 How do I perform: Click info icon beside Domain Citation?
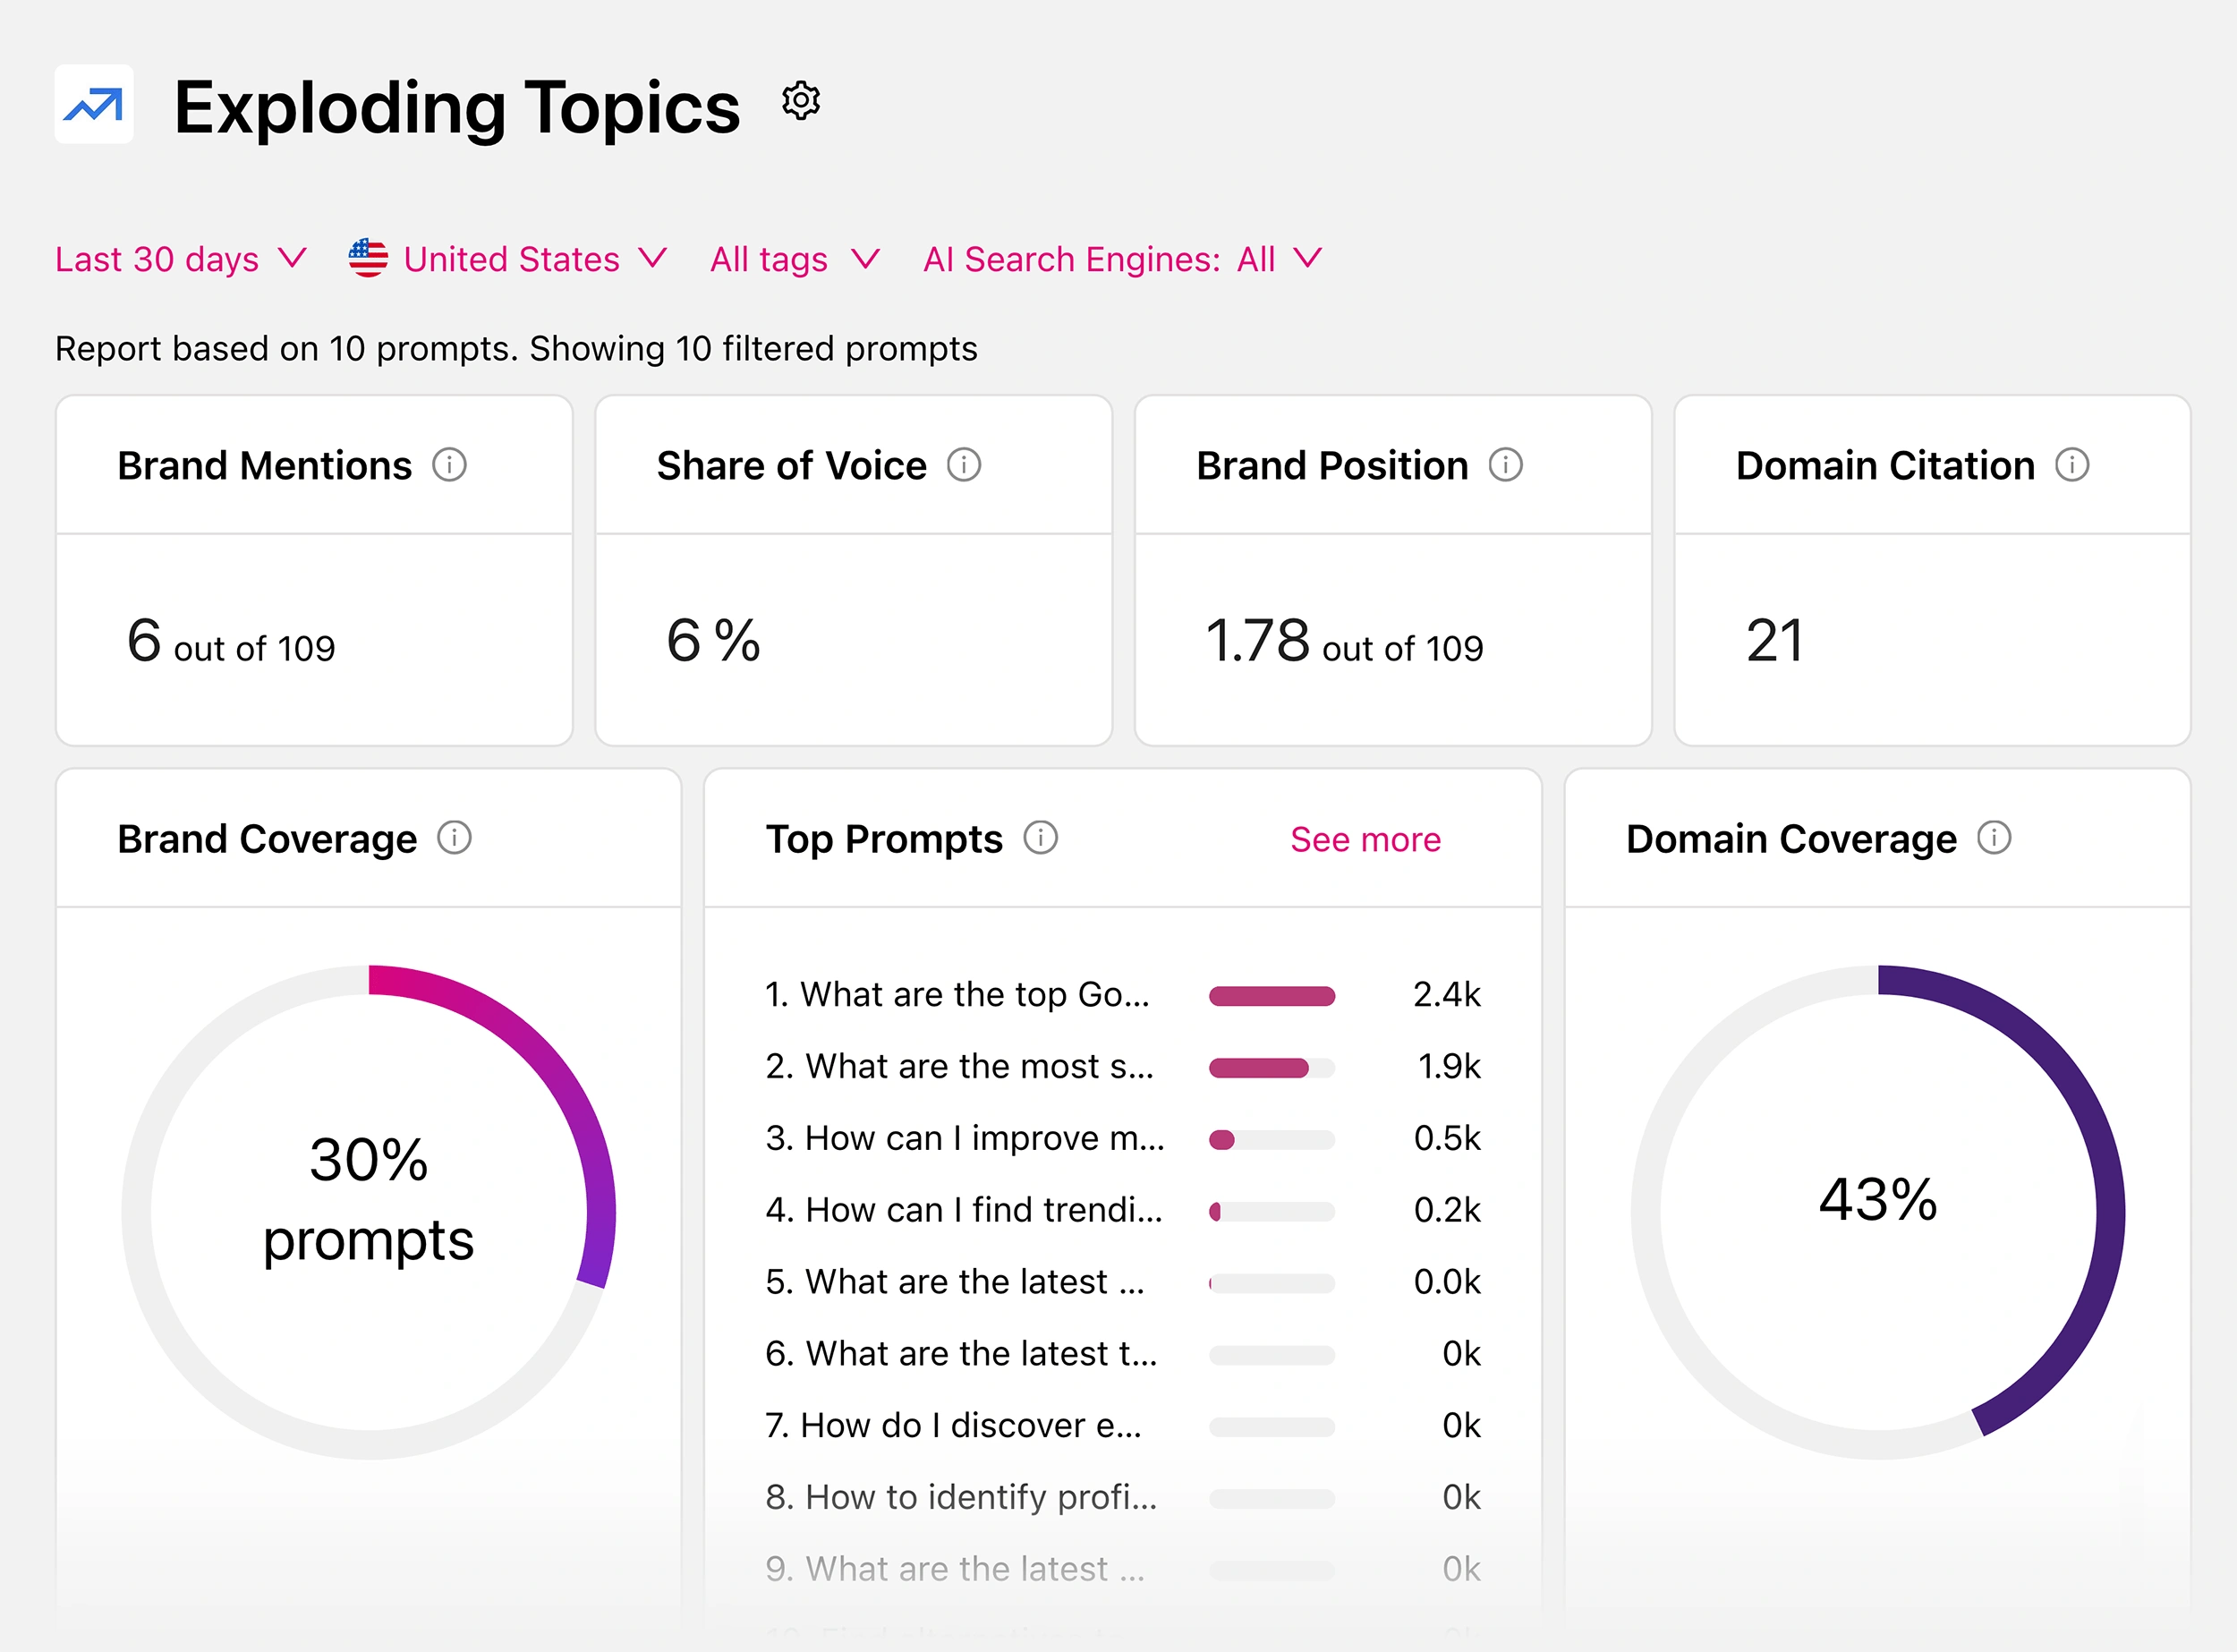point(2072,465)
